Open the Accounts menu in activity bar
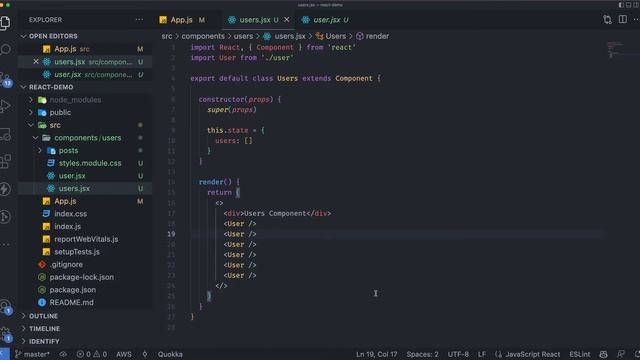640x360 pixels. 5,306
